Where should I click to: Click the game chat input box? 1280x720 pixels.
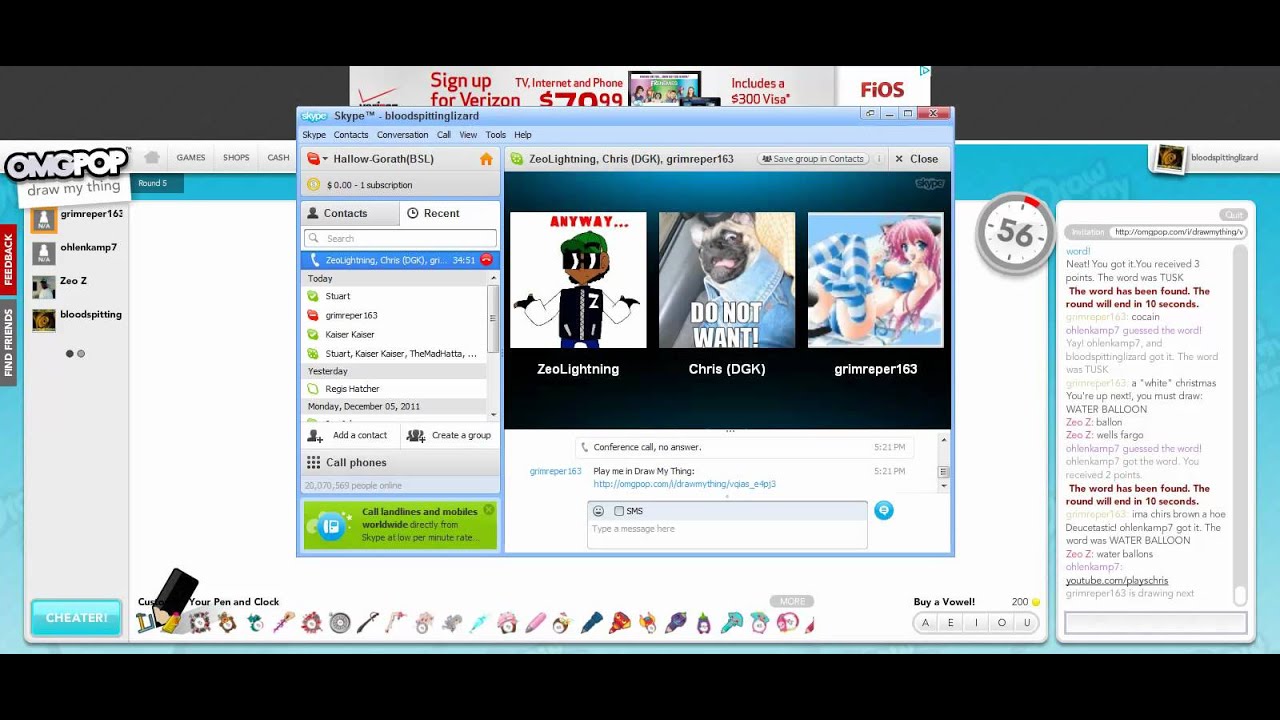[1155, 623]
